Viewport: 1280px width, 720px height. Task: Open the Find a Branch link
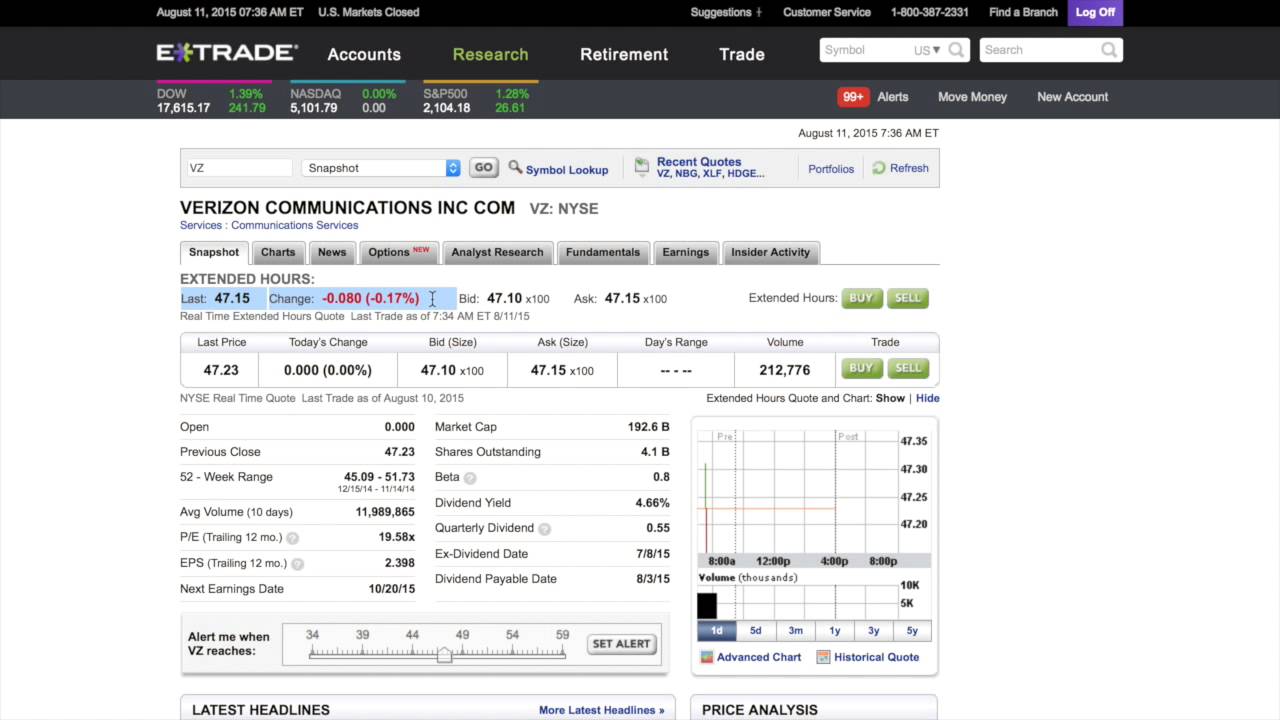1023,12
